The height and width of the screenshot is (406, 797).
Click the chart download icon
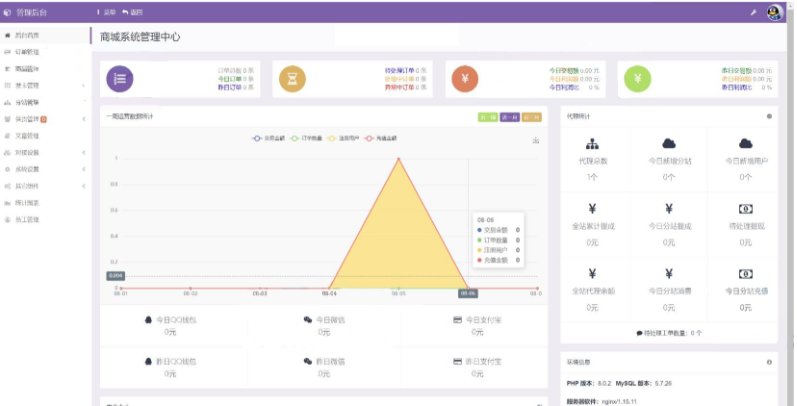[536, 140]
